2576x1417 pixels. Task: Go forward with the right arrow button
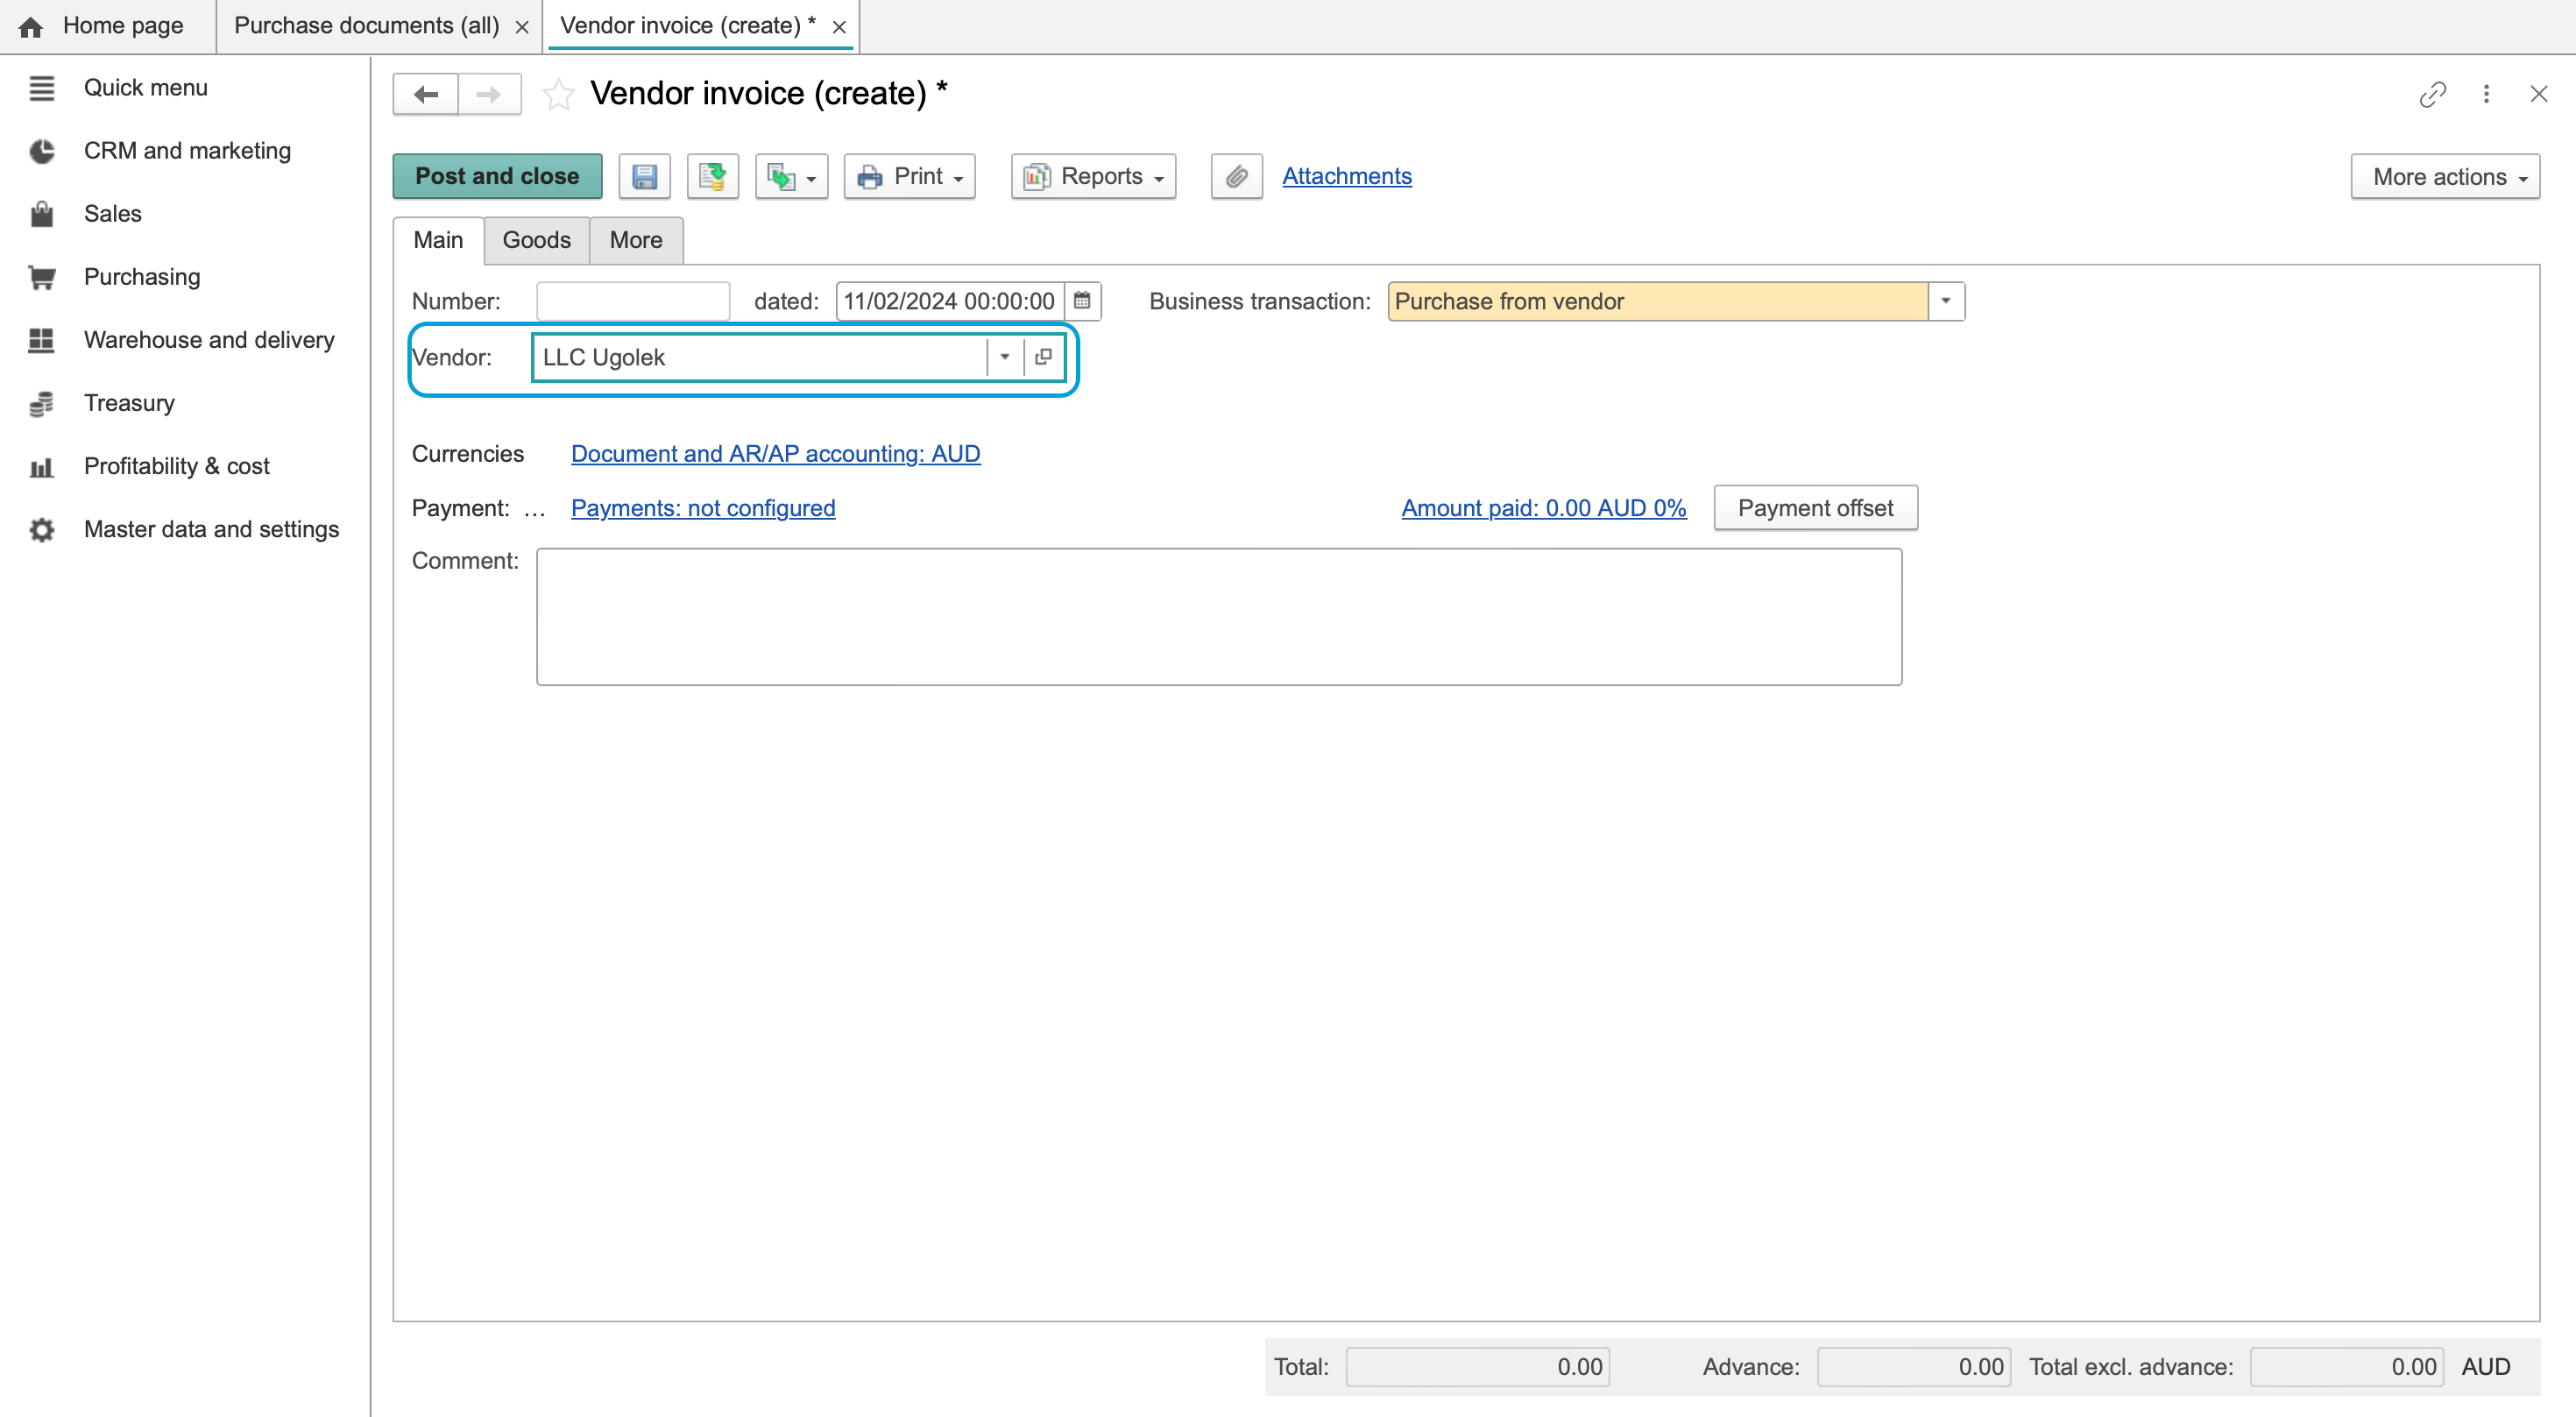point(489,94)
